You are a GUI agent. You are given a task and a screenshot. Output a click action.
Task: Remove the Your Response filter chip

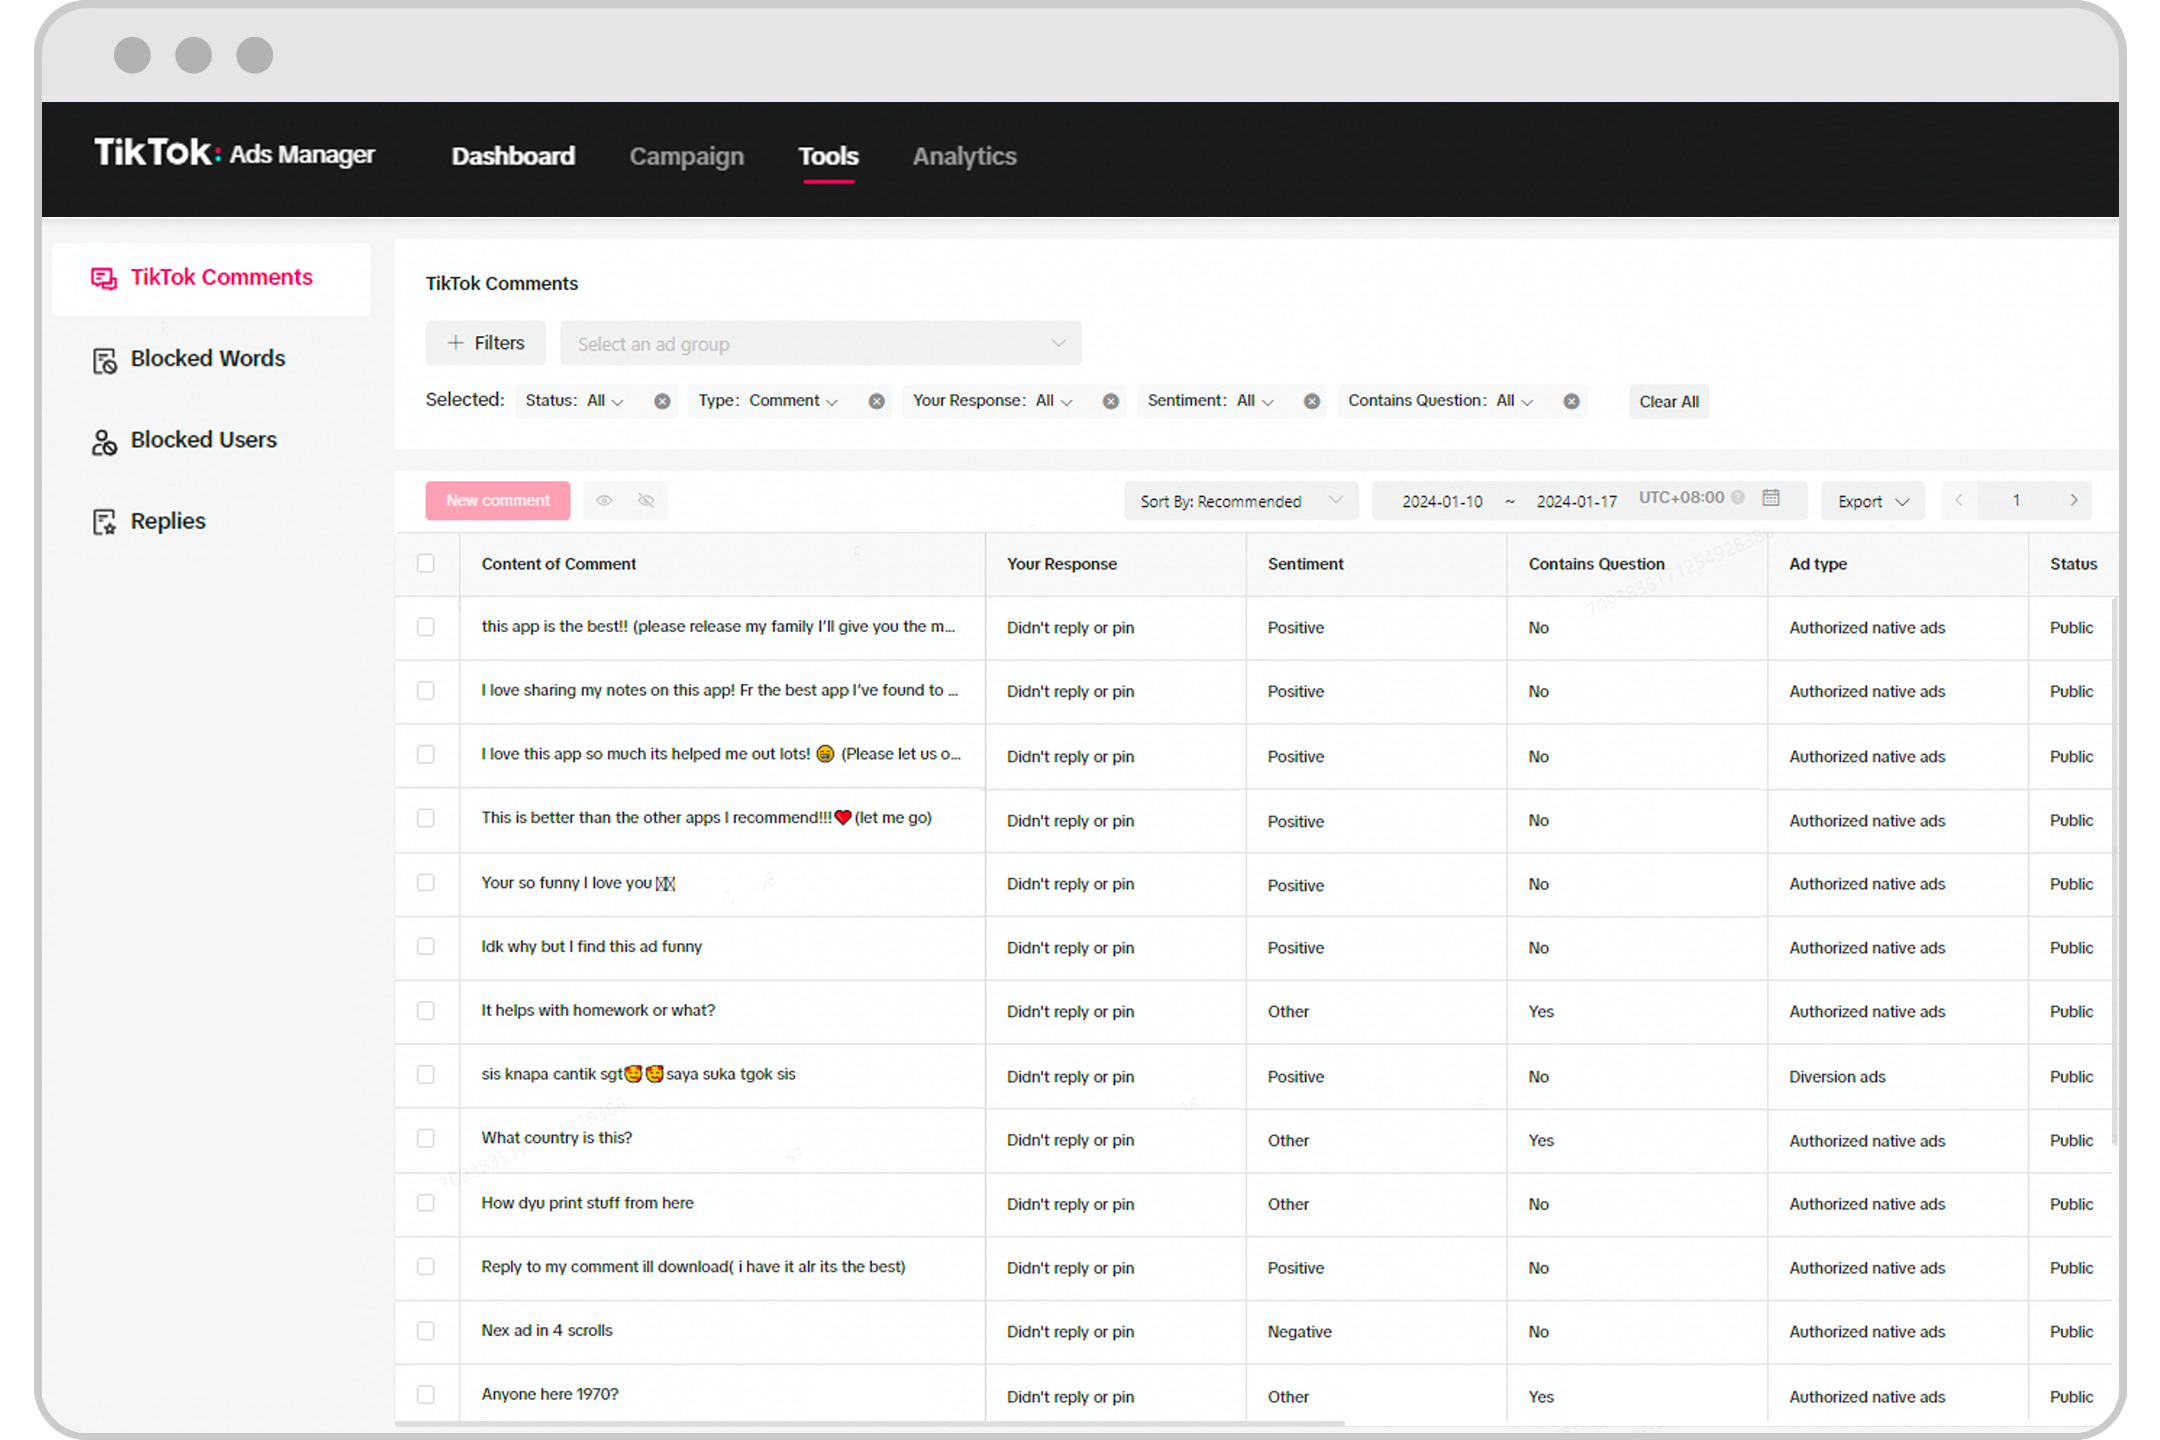click(x=1110, y=401)
